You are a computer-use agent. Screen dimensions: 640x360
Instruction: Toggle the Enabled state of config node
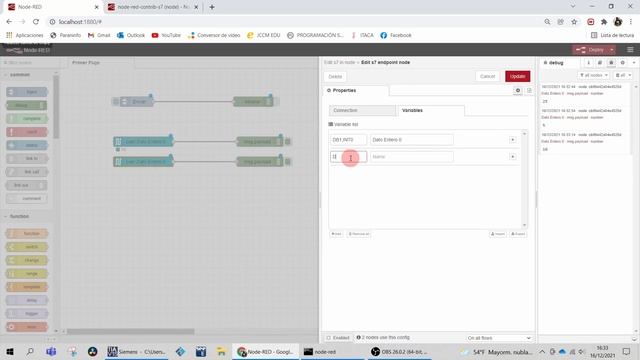338,338
